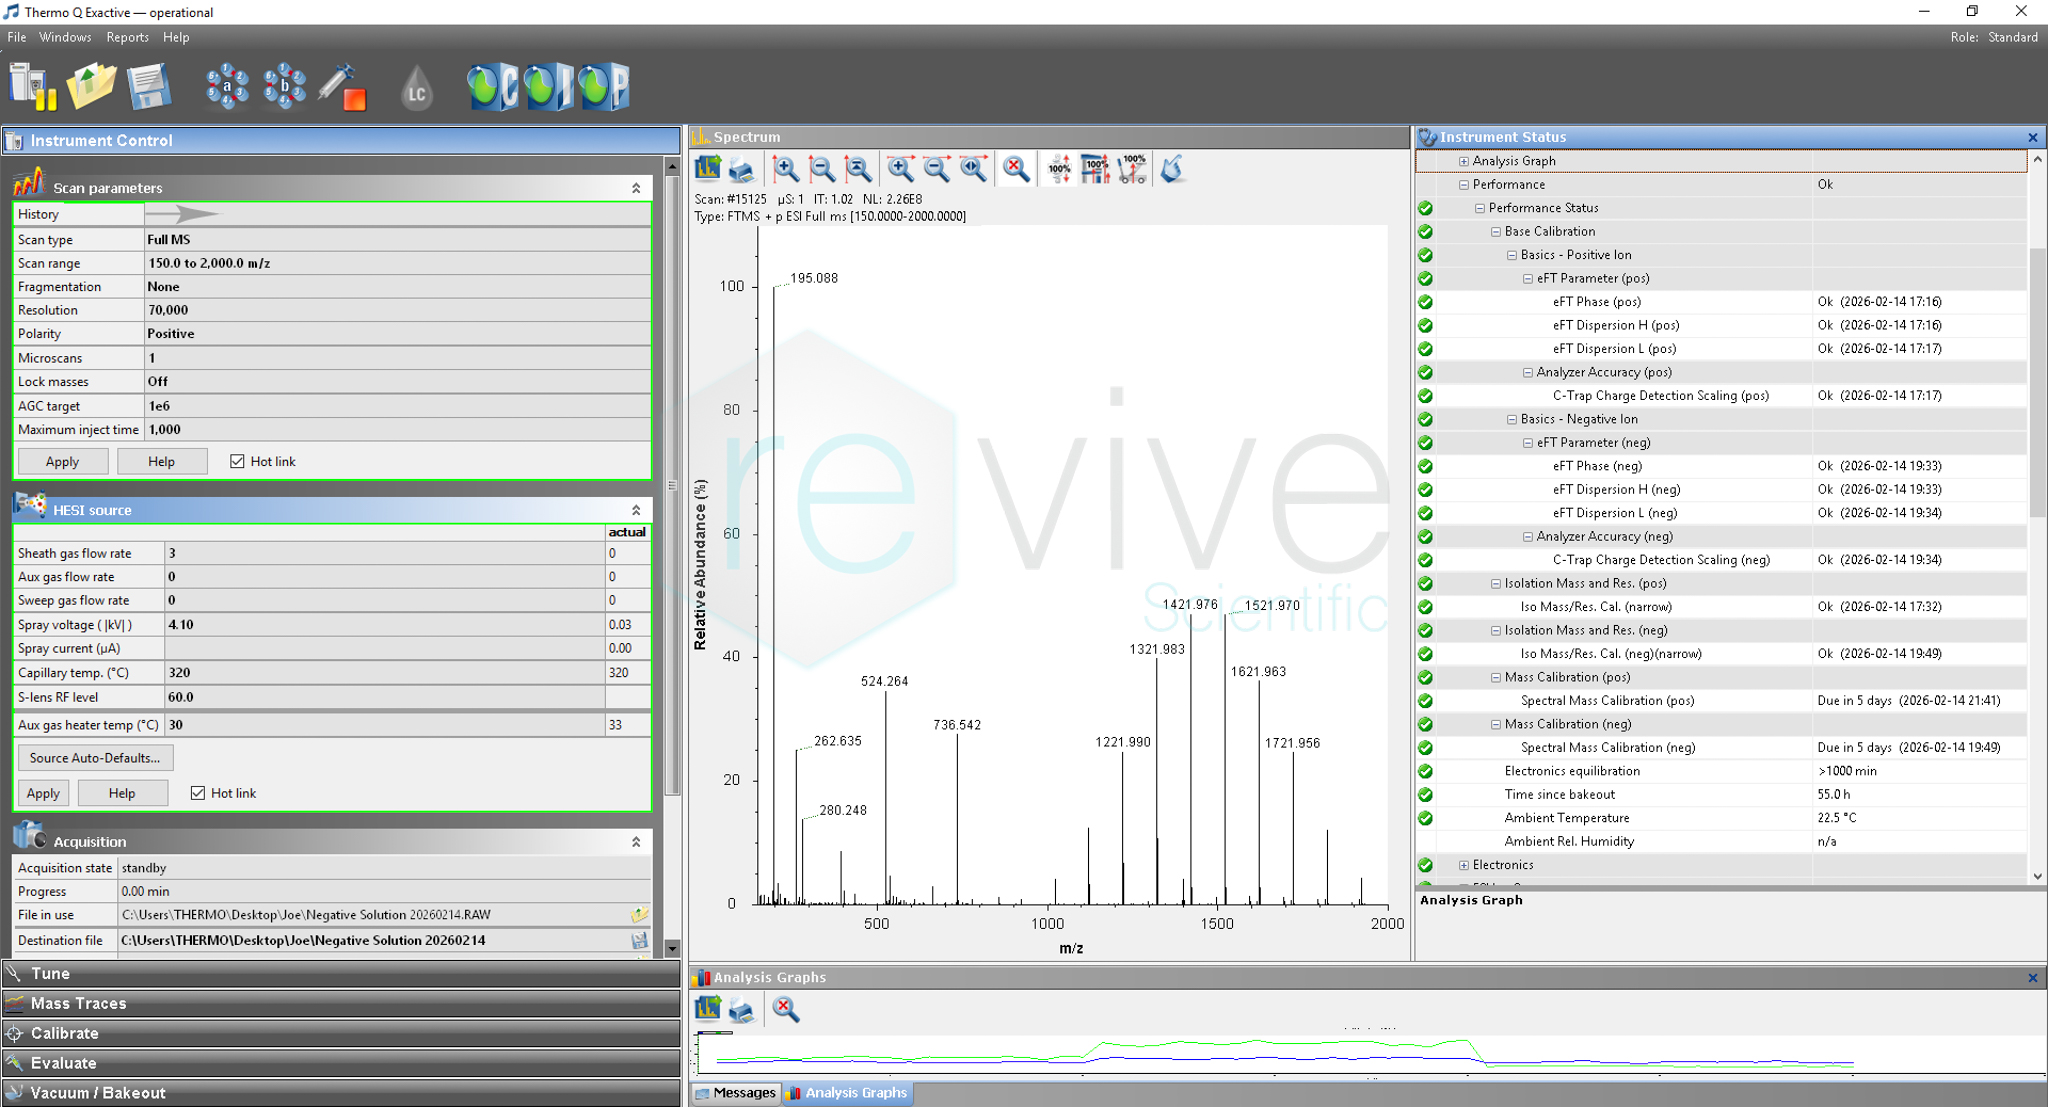Image resolution: width=2048 pixels, height=1107 pixels.
Task: Click the Source Auto-Defaults button
Action: [x=95, y=758]
